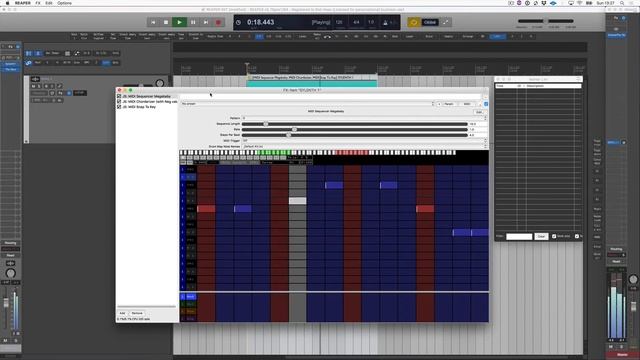Click the Rate slider handle

click(294, 129)
